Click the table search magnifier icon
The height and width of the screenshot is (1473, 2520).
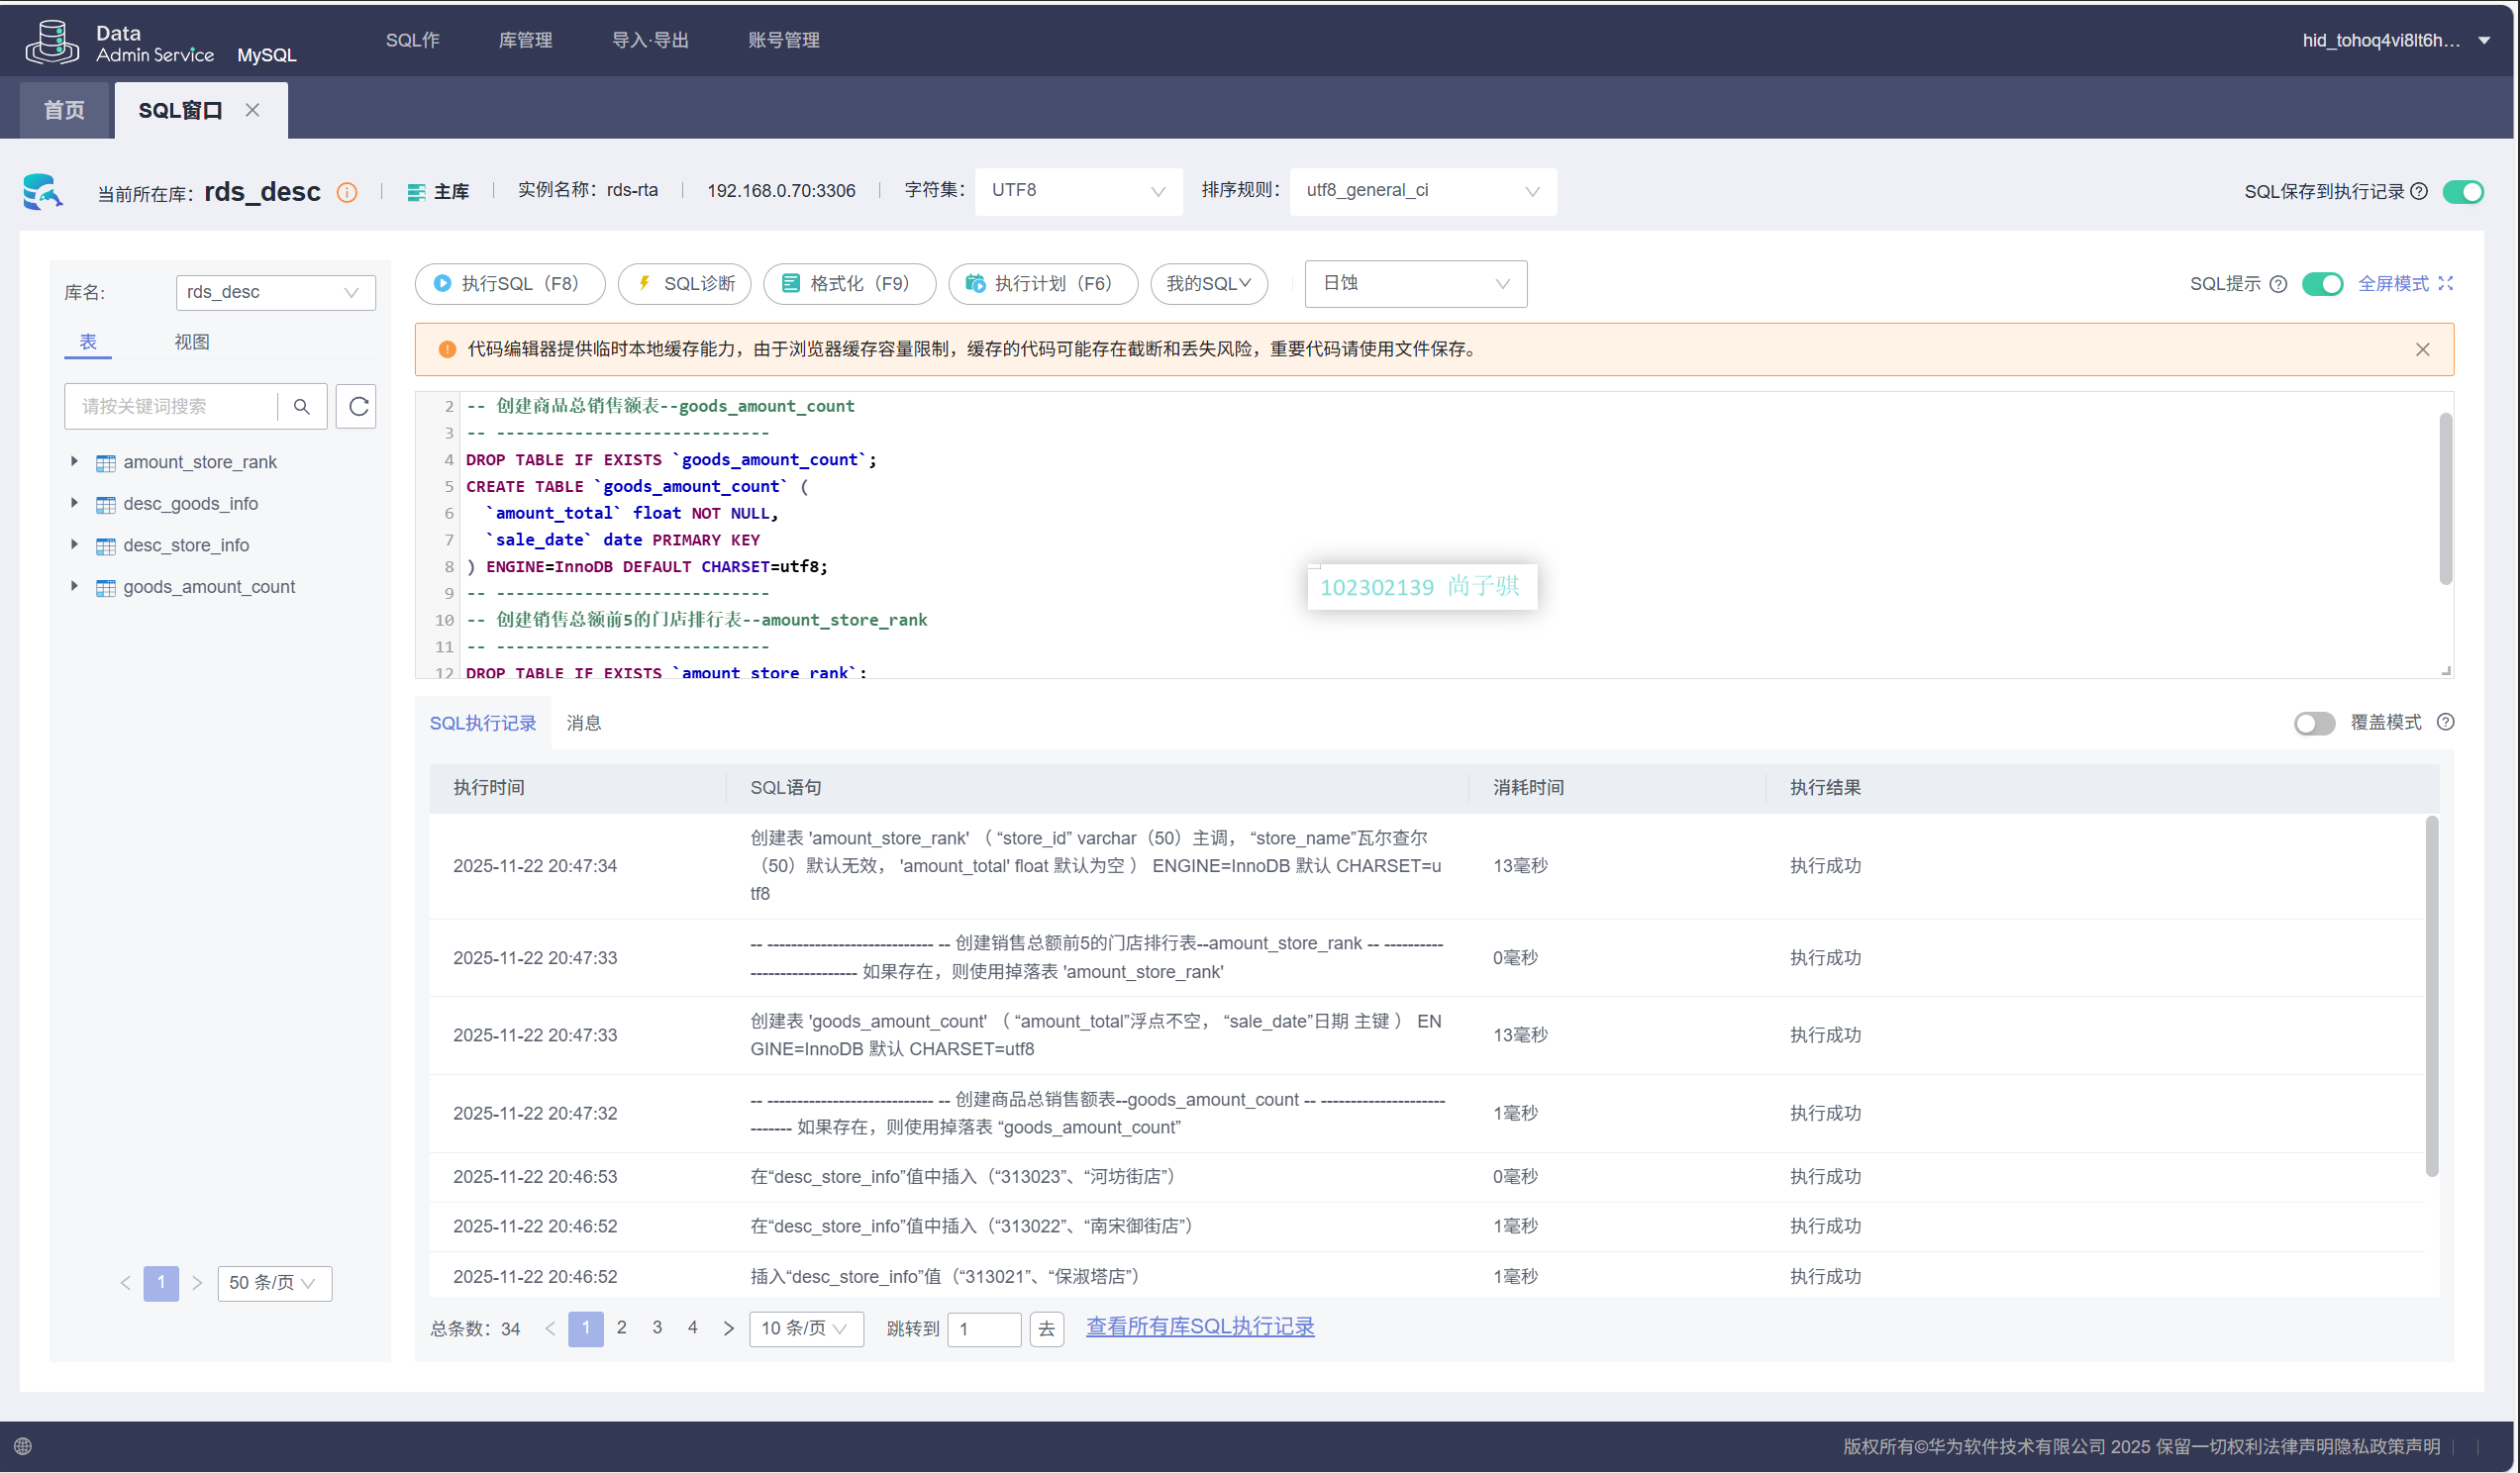(301, 406)
